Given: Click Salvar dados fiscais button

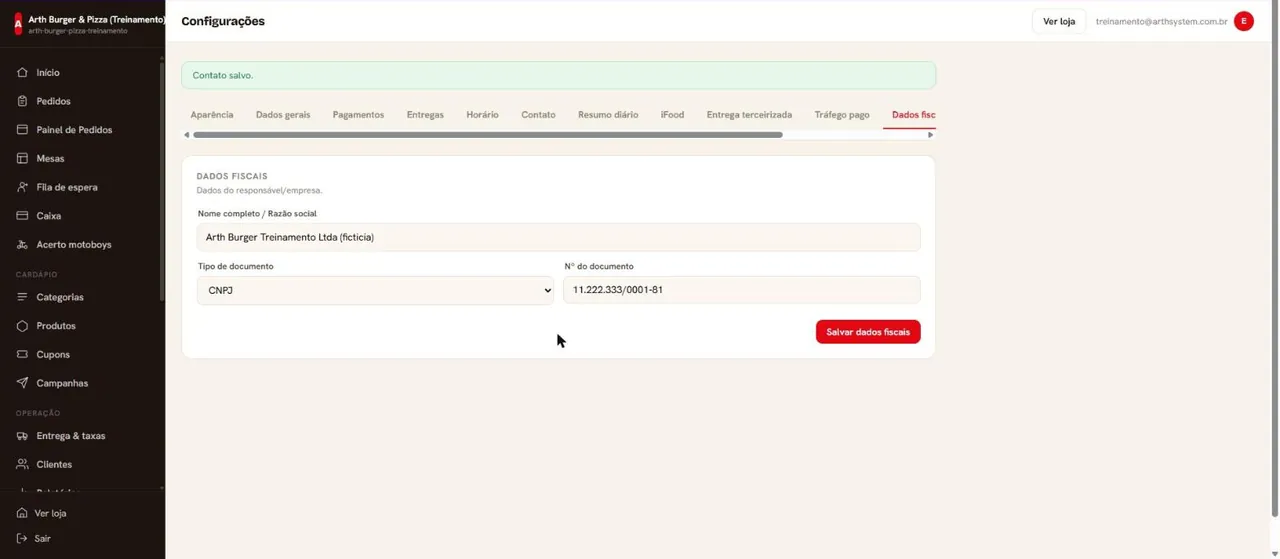Looking at the screenshot, I should click(x=868, y=332).
